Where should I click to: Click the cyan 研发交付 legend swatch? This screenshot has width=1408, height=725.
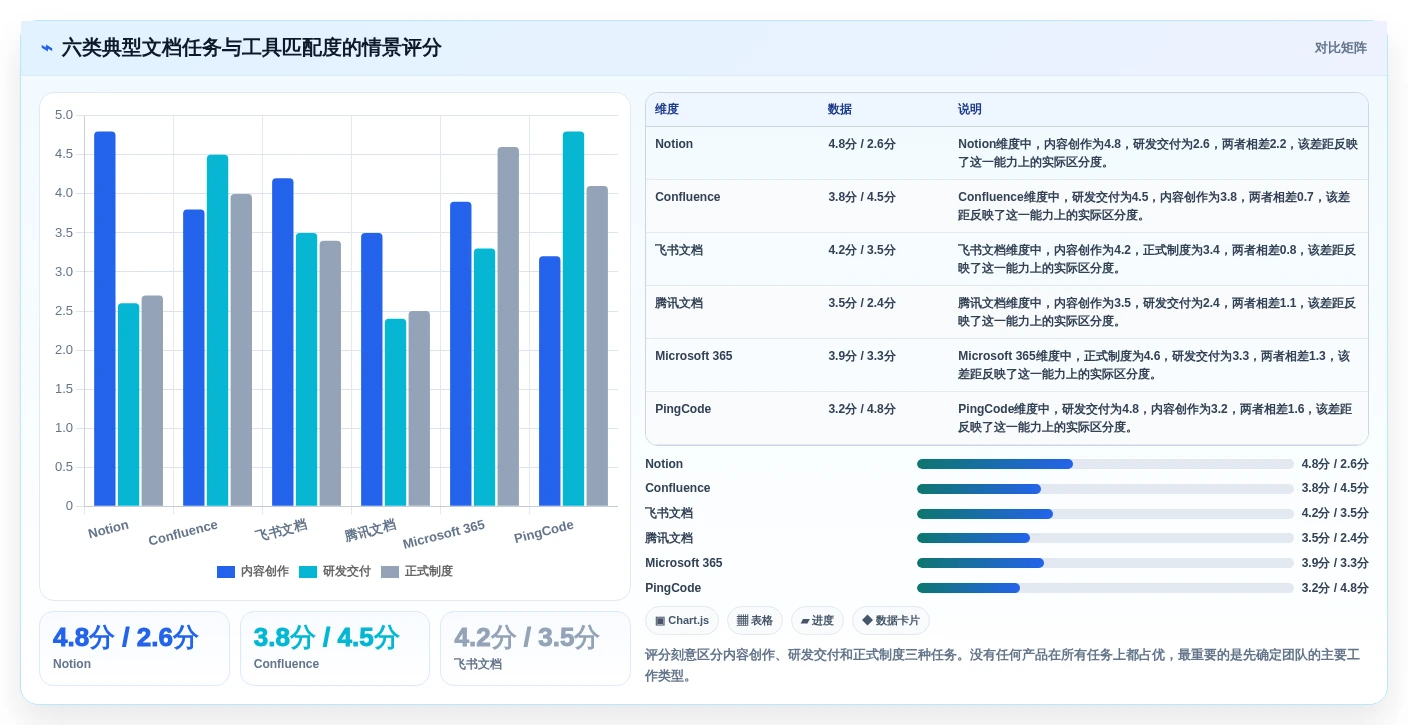click(308, 572)
